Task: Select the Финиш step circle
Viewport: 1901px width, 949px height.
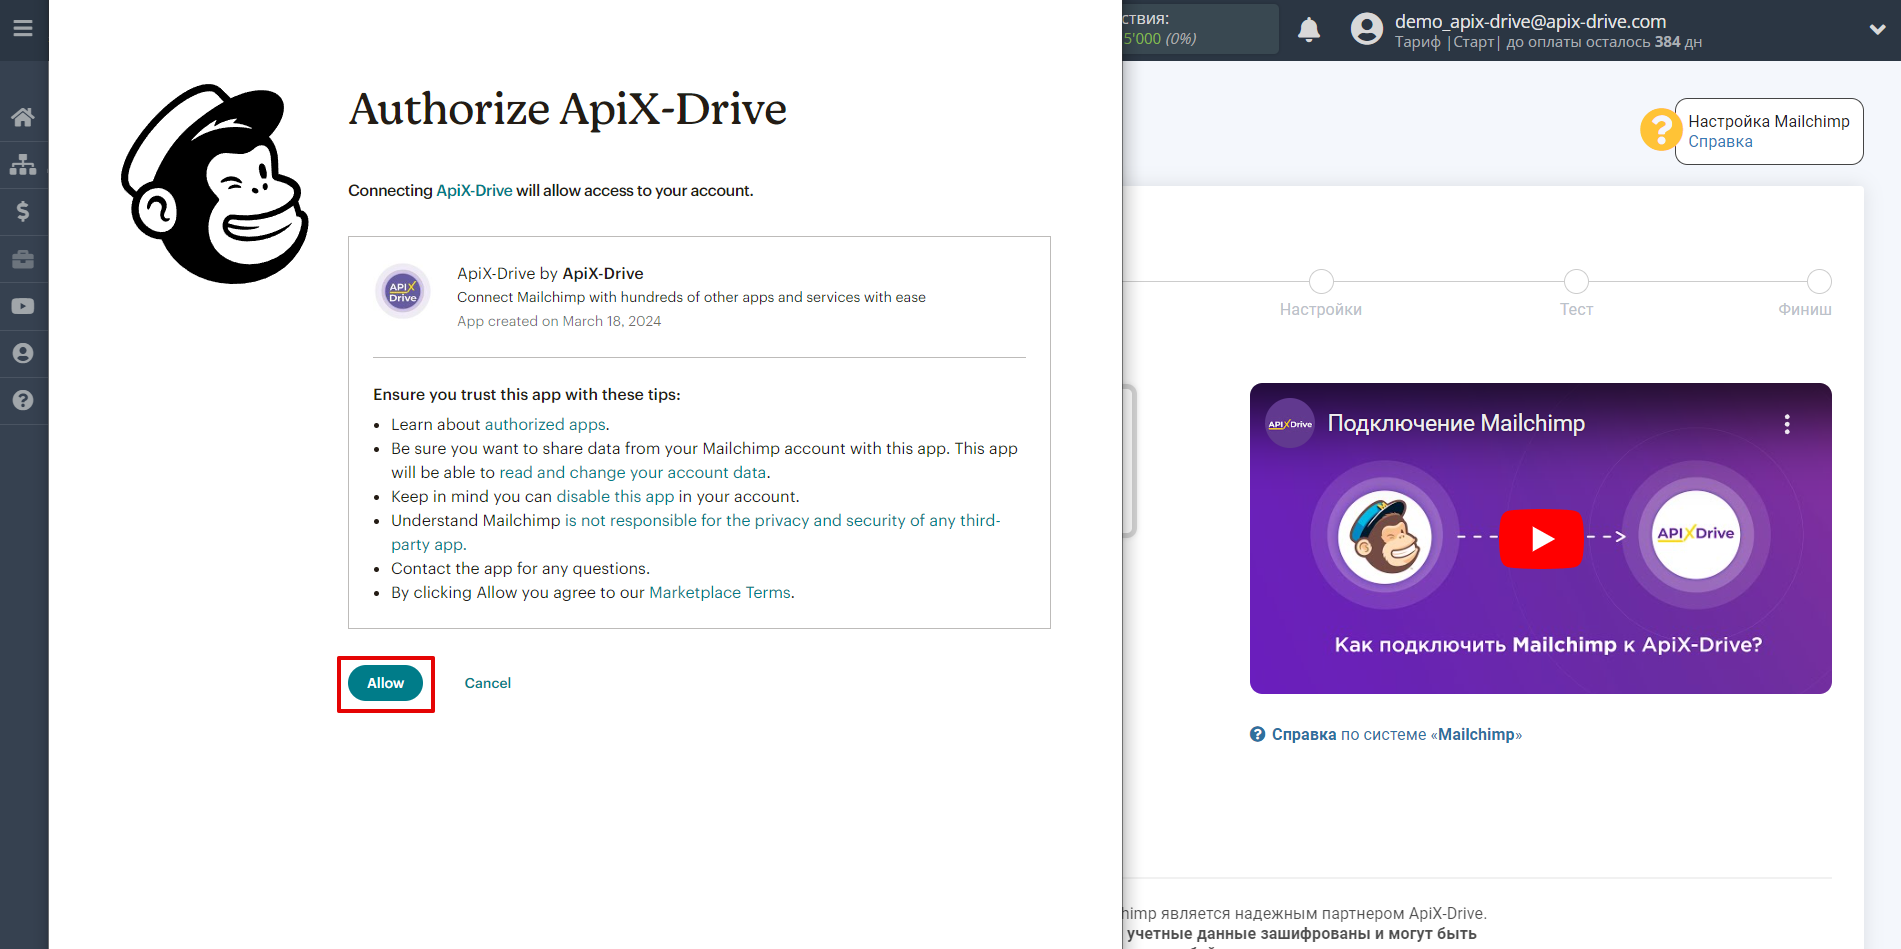Action: 1819,281
